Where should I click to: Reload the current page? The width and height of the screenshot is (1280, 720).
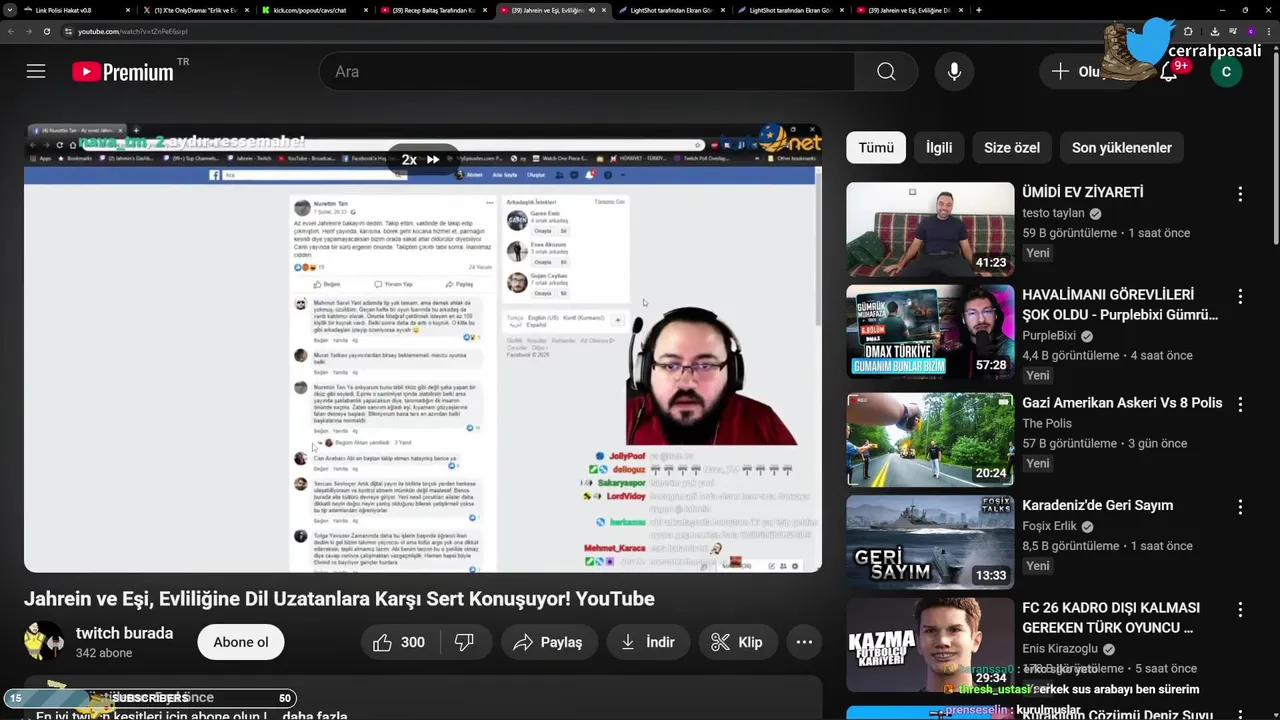coord(47,31)
